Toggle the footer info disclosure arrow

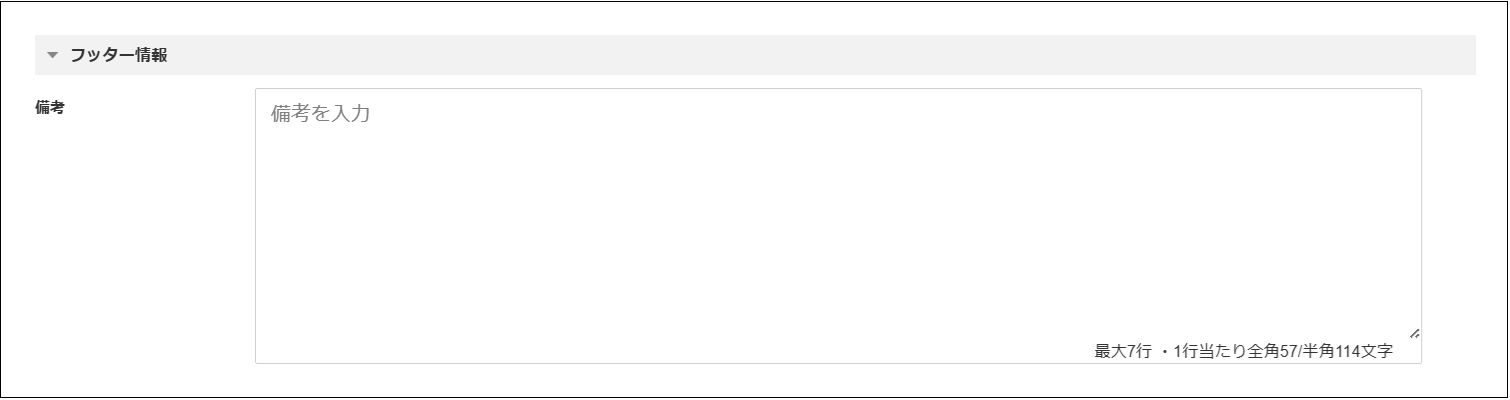53,56
